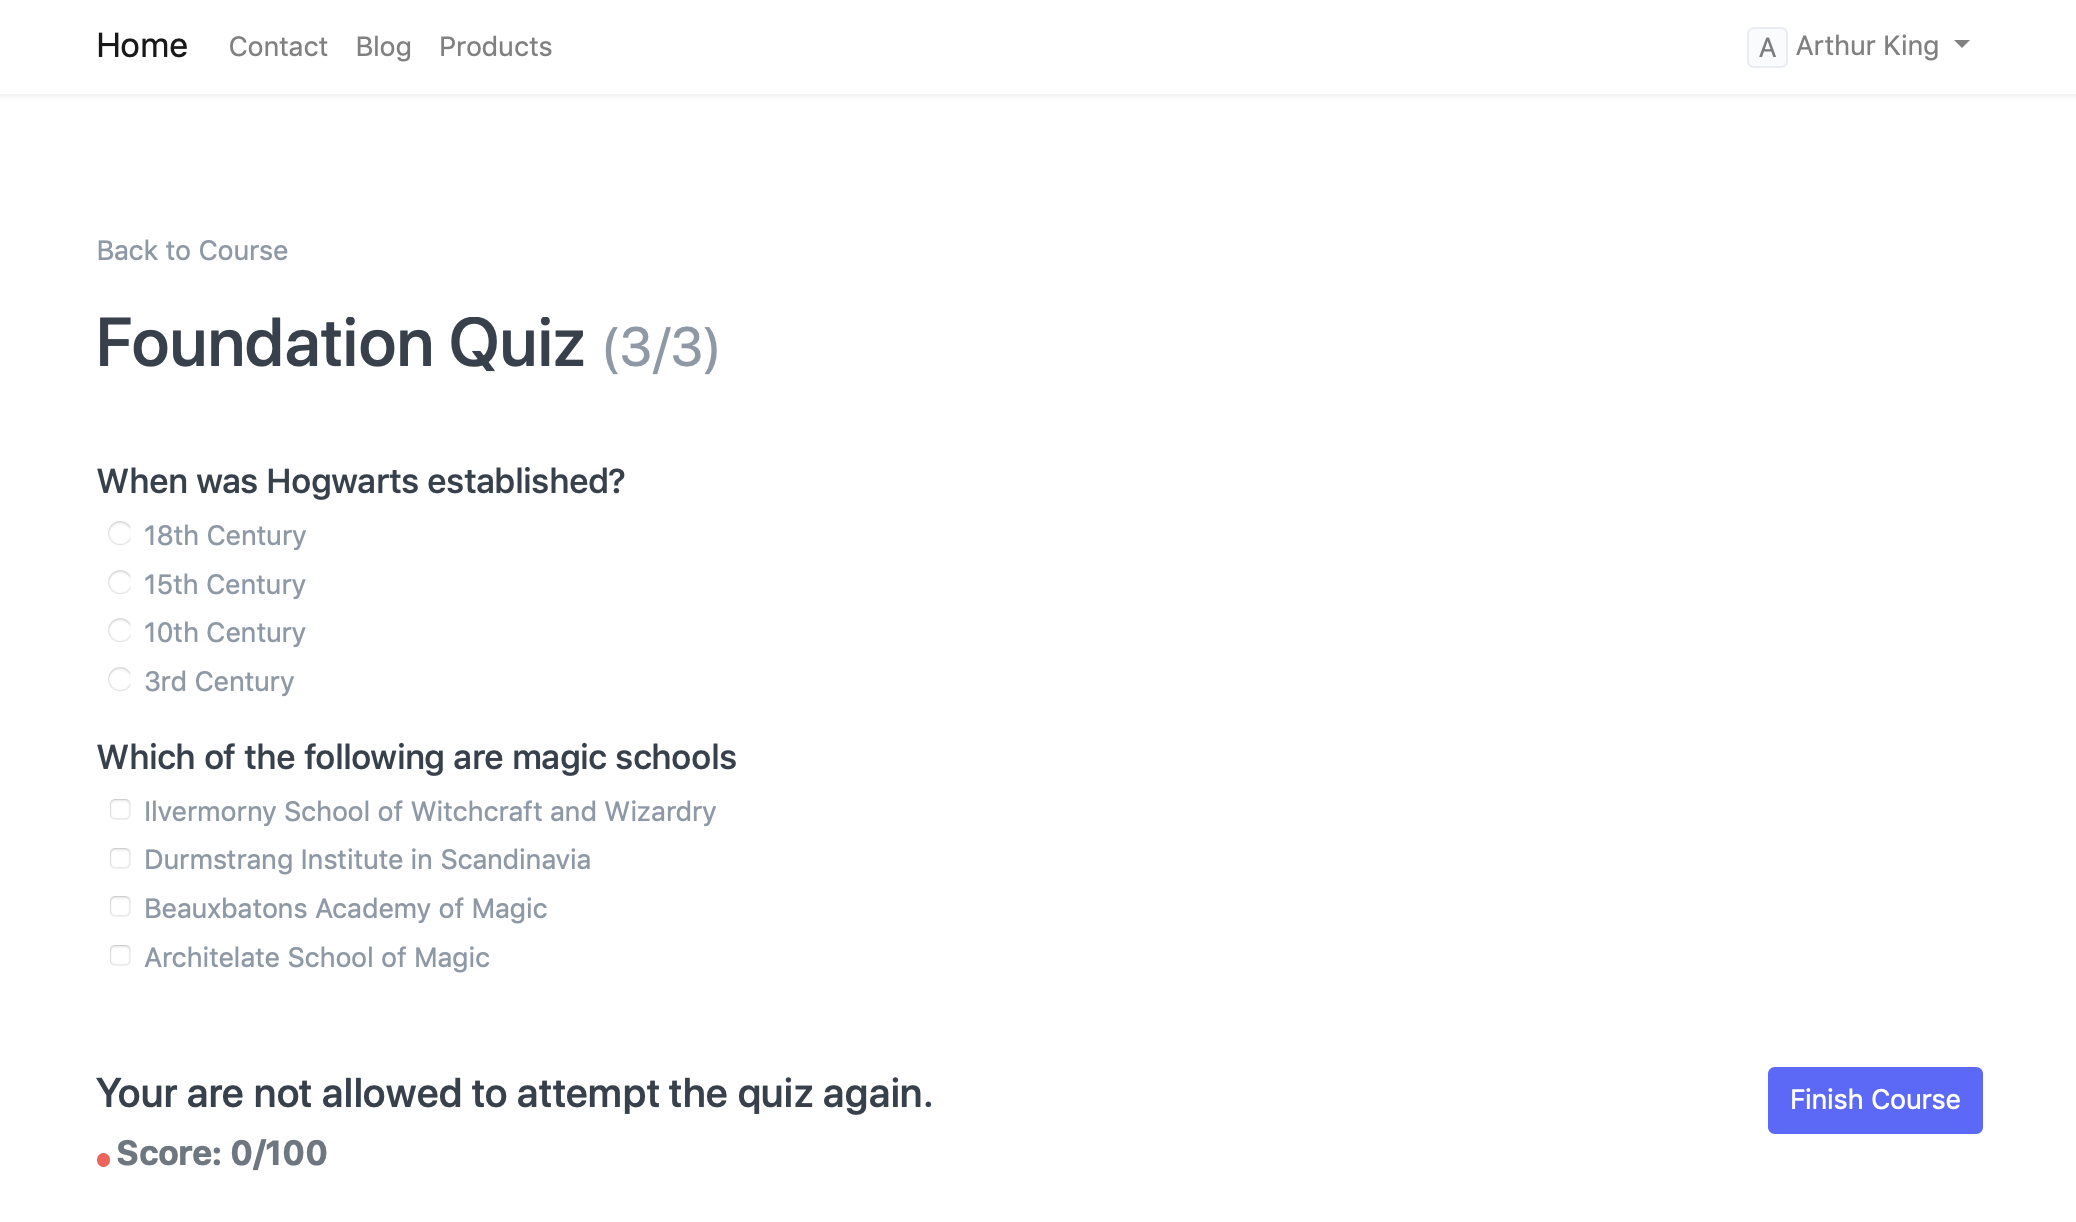Pick the 3rd Century radio button

click(x=120, y=680)
